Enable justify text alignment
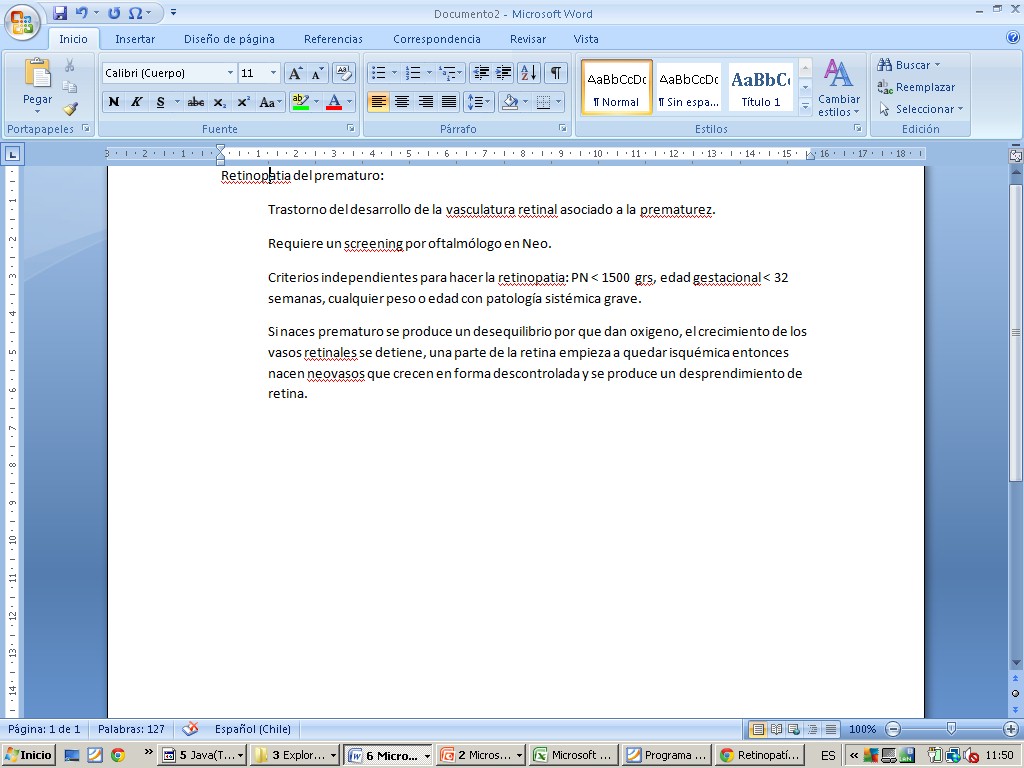The width and height of the screenshot is (1024, 768). point(449,102)
